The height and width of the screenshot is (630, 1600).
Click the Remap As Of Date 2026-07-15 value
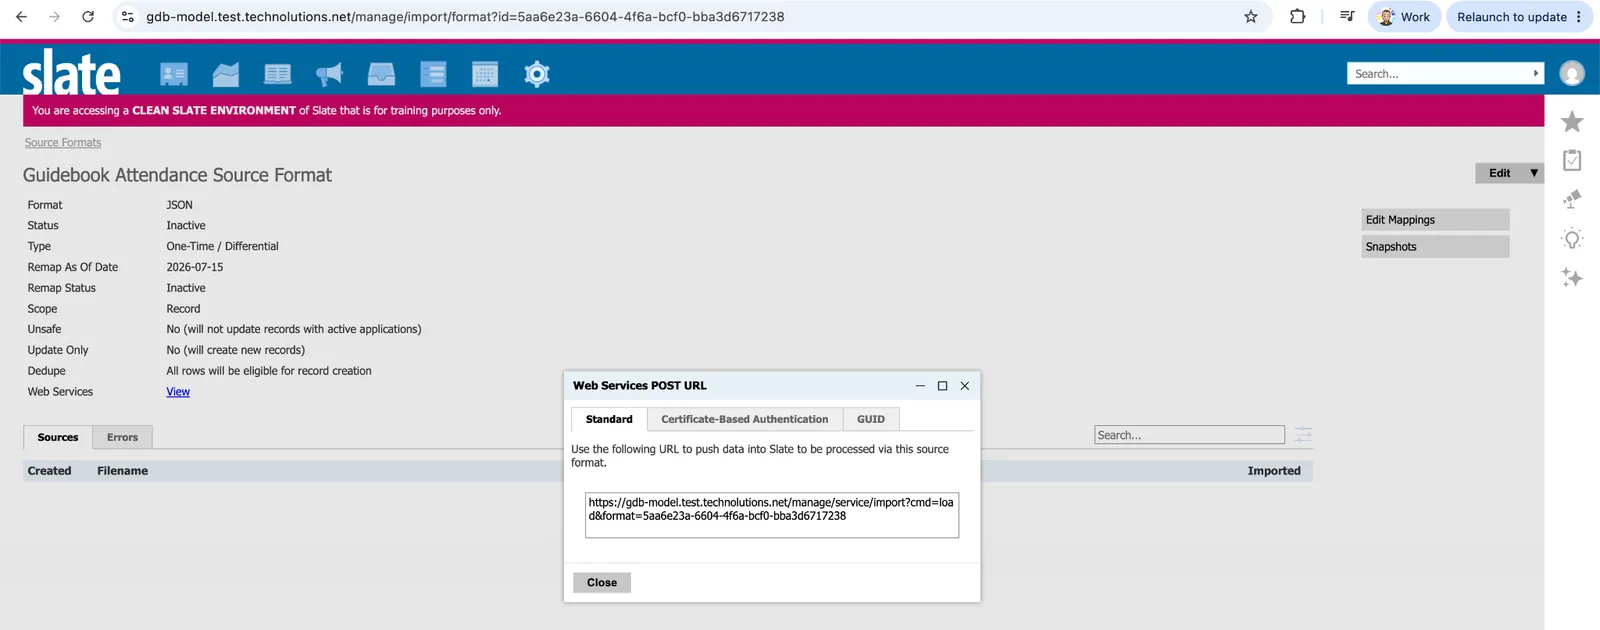[195, 268]
